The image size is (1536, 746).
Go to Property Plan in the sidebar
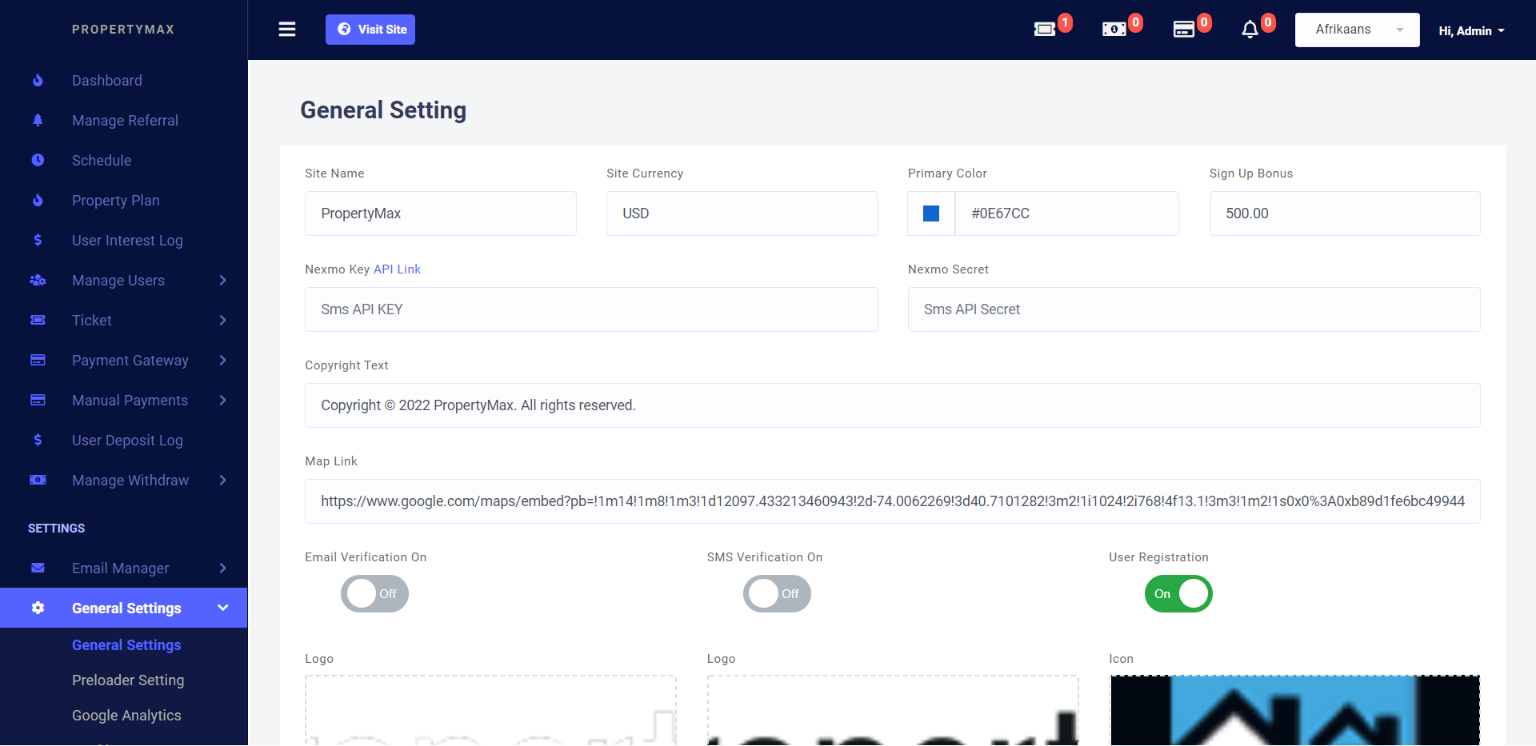click(115, 200)
